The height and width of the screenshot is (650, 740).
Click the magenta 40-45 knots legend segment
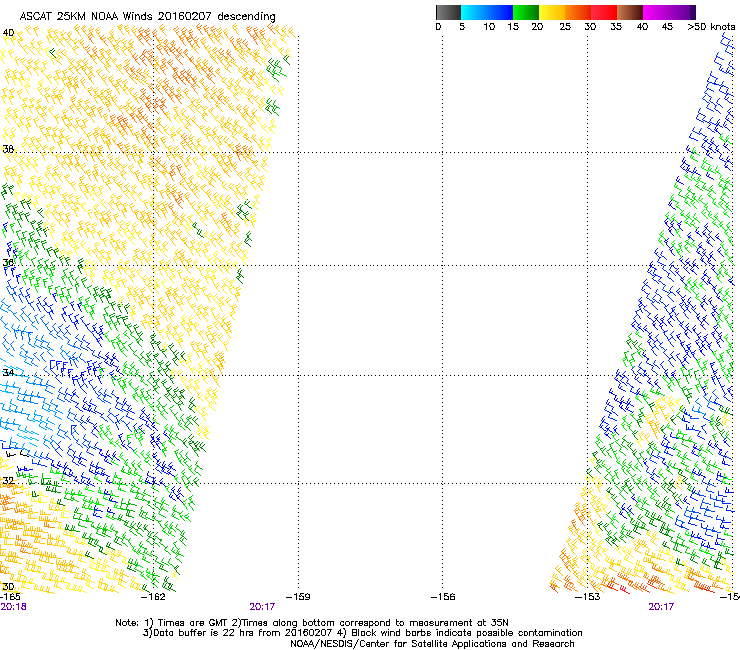656,12
